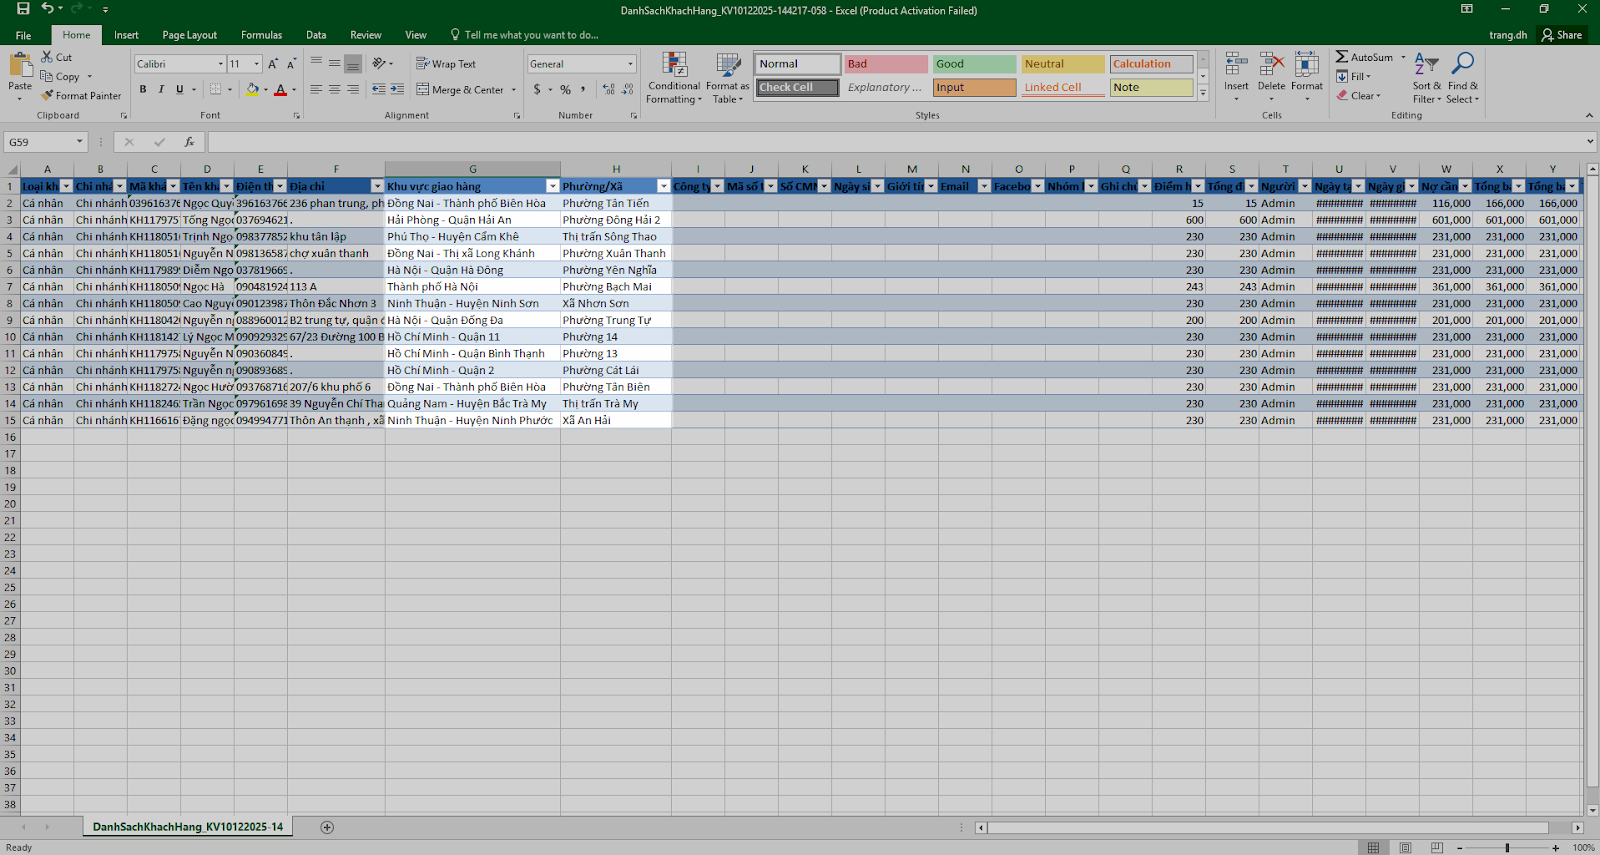Open the Clear eraser menu

point(1359,96)
